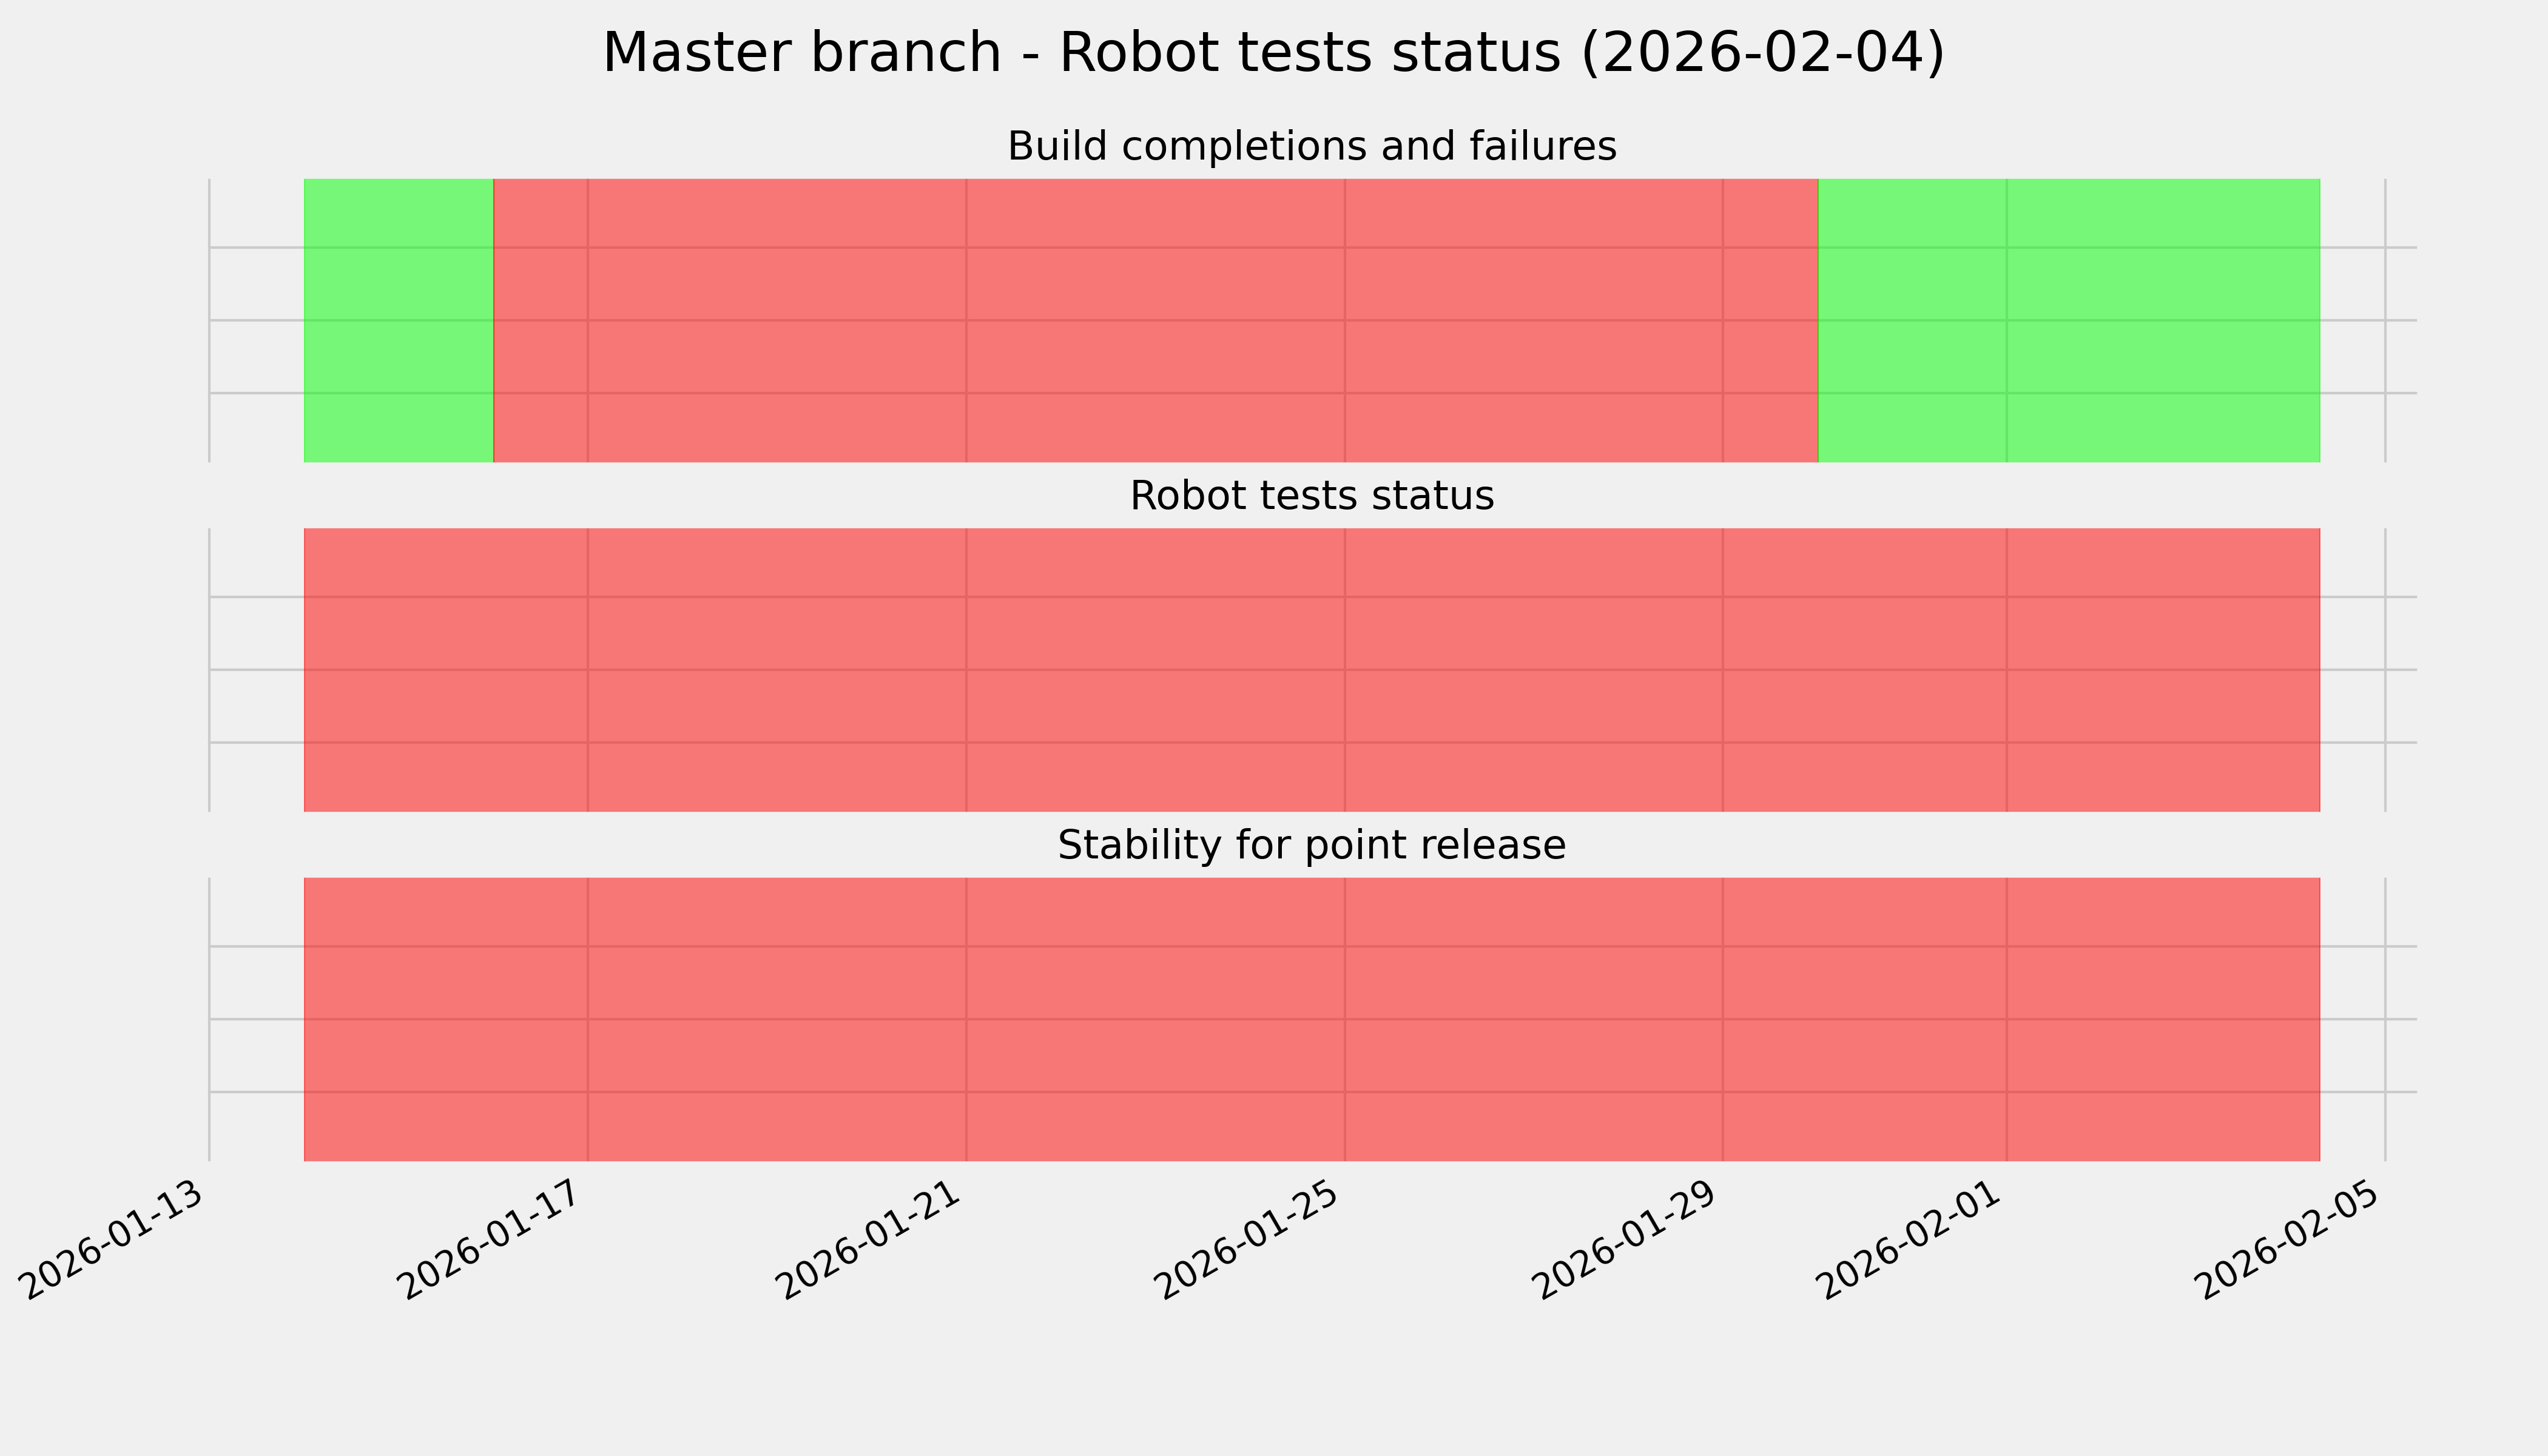Click the "(2026-02-04)" date in the main title

point(1762,52)
